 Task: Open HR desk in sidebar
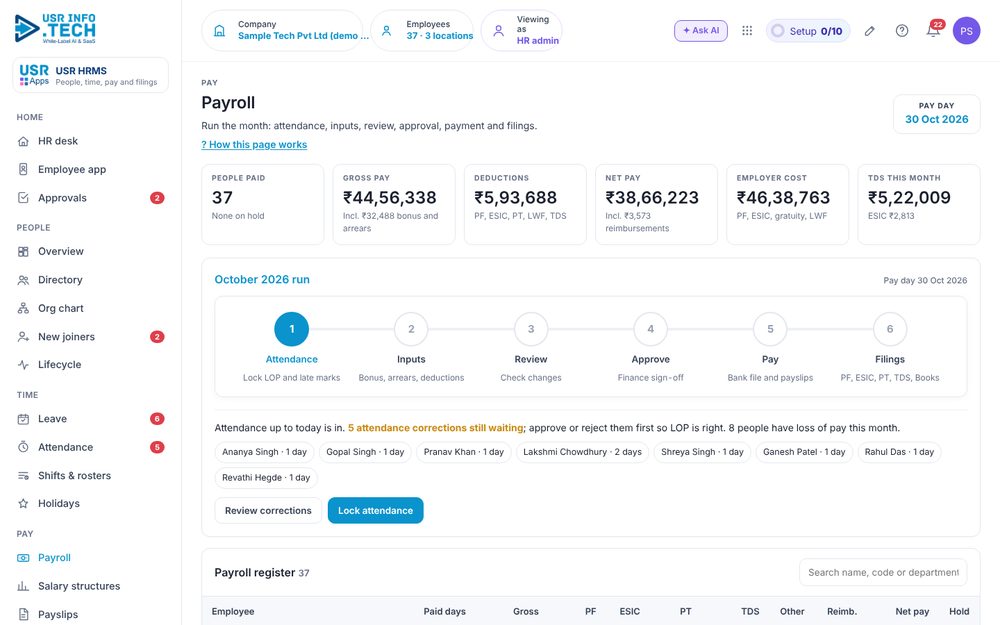[x=91, y=141]
